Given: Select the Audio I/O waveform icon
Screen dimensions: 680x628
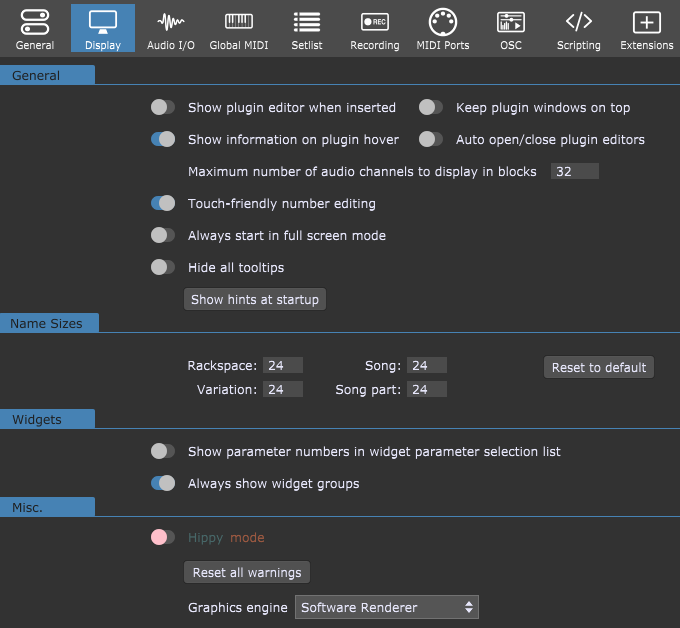Looking at the screenshot, I should pos(170,22).
